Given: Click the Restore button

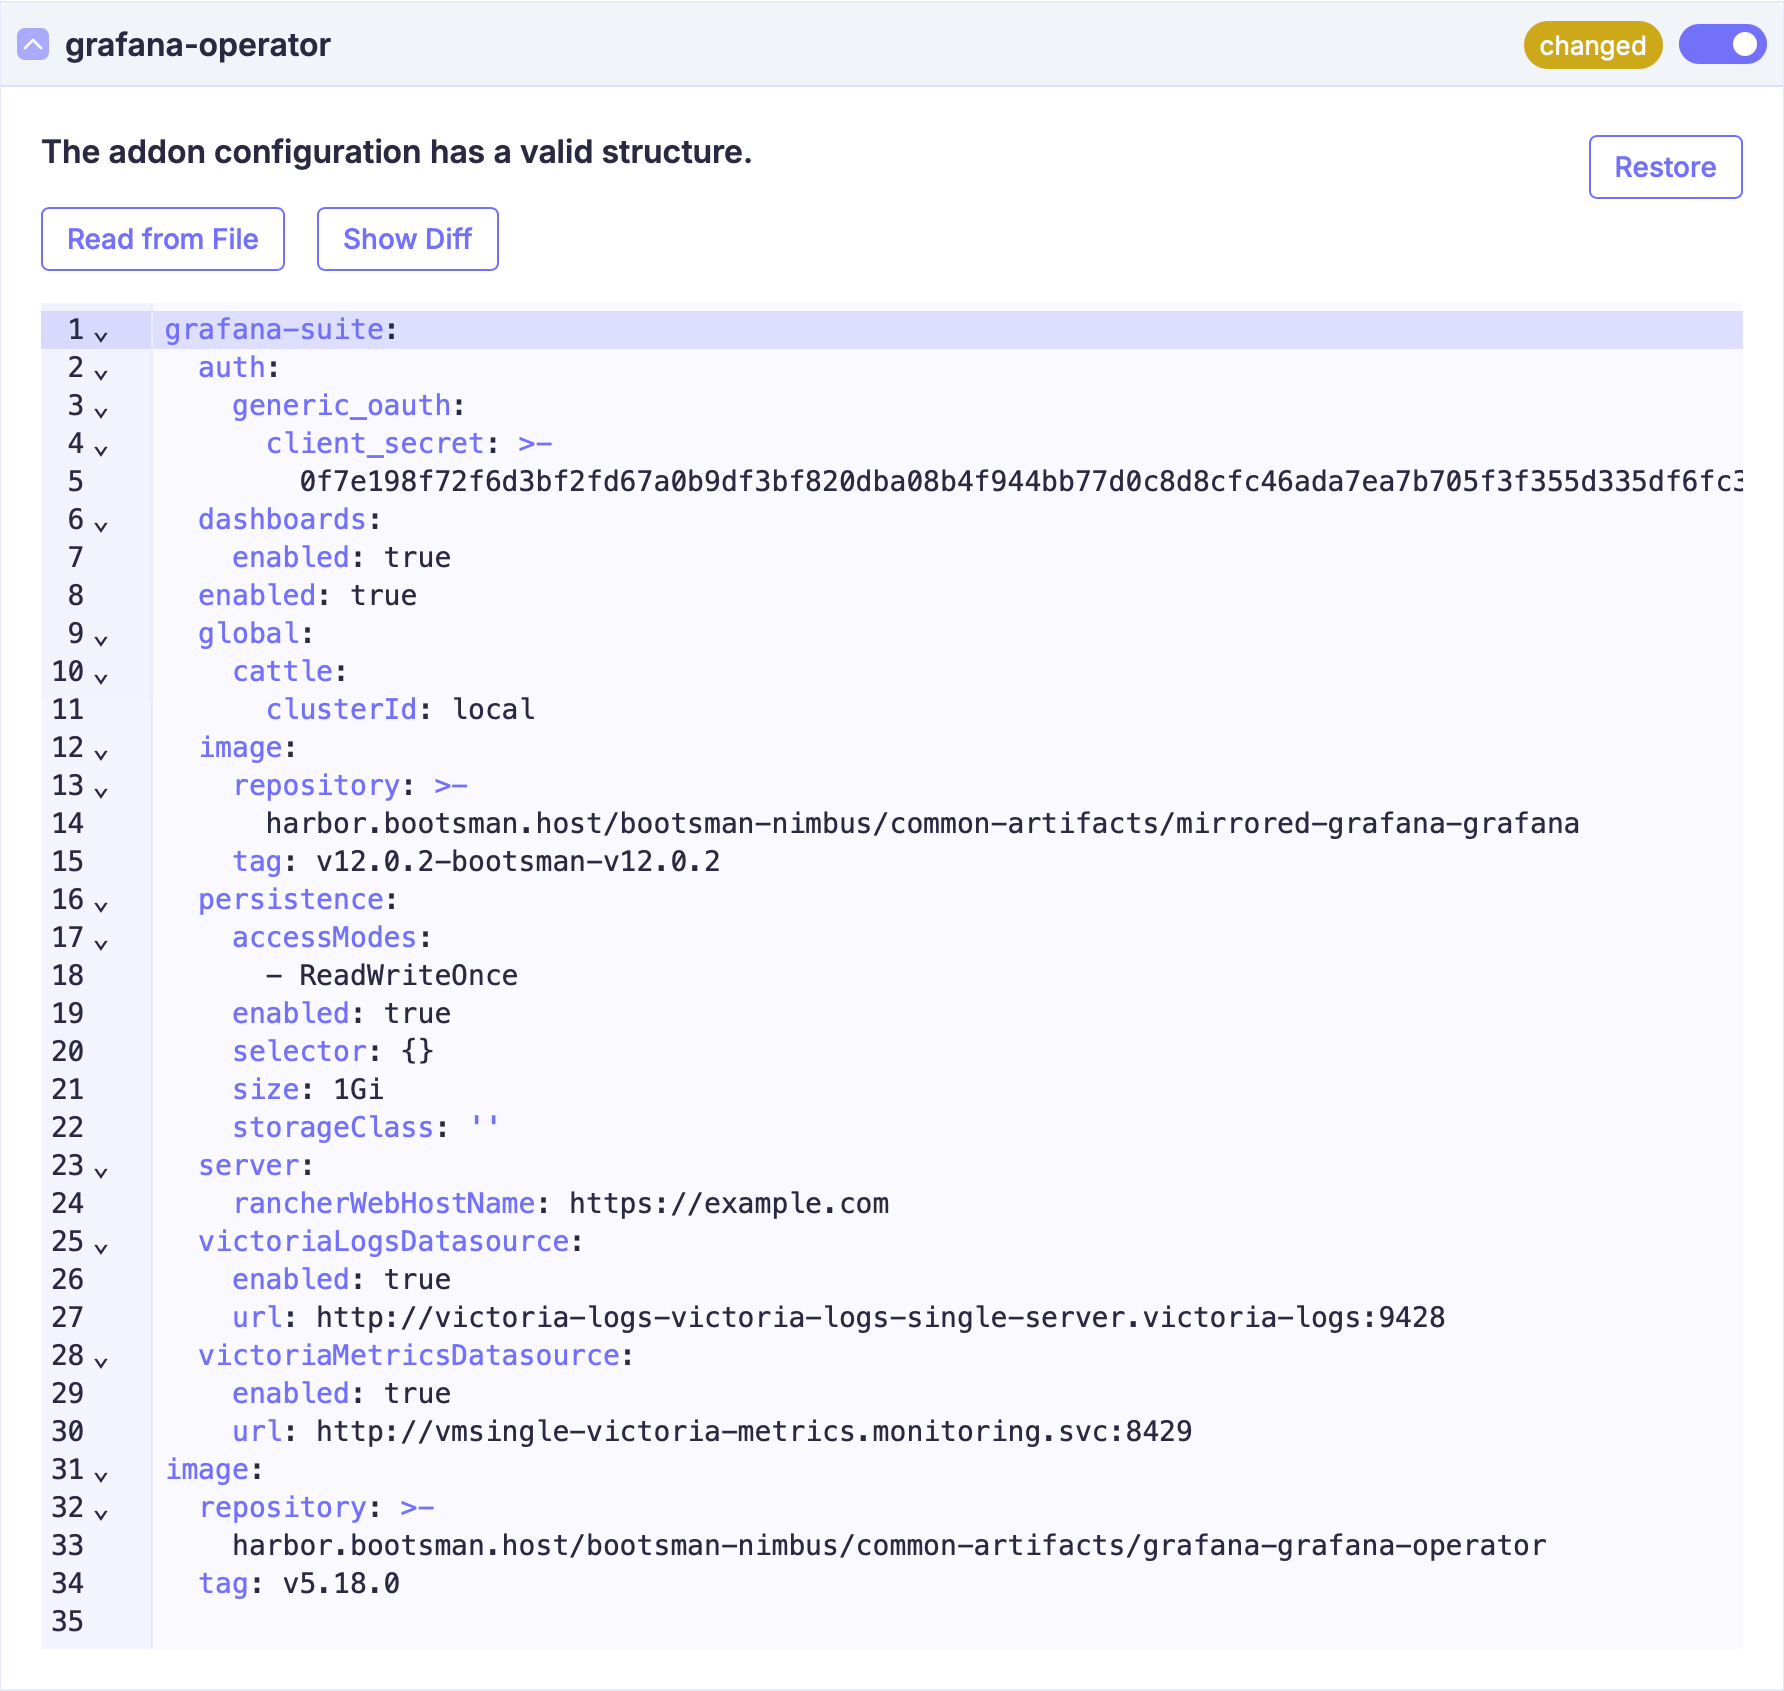Looking at the screenshot, I should coord(1665,167).
